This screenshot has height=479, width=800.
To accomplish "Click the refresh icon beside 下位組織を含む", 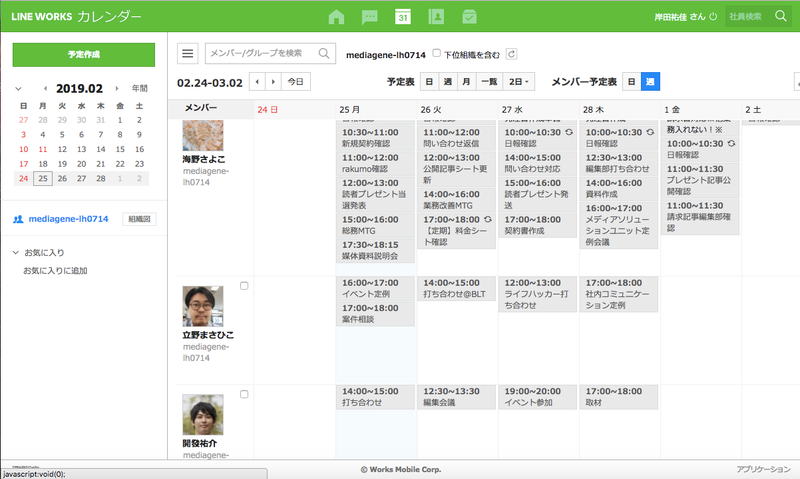I will 512,54.
